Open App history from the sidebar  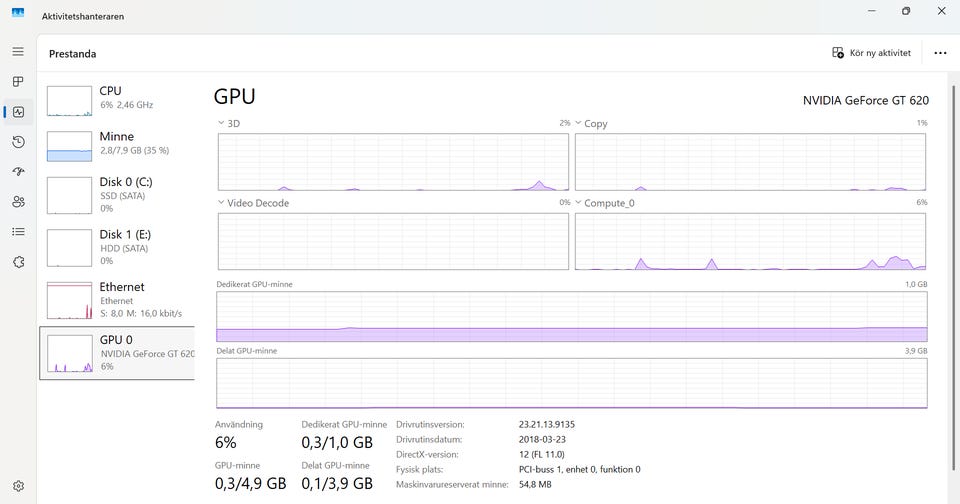pyautogui.click(x=18, y=142)
